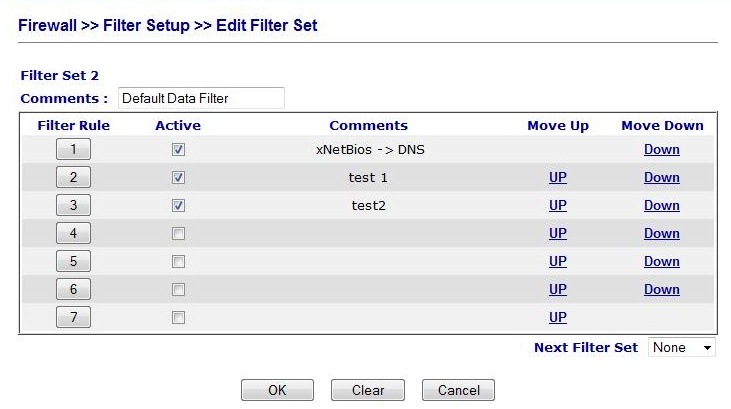Open filter rule 4 button
Image resolution: width=731 pixels, height=409 pixels.
coord(73,234)
